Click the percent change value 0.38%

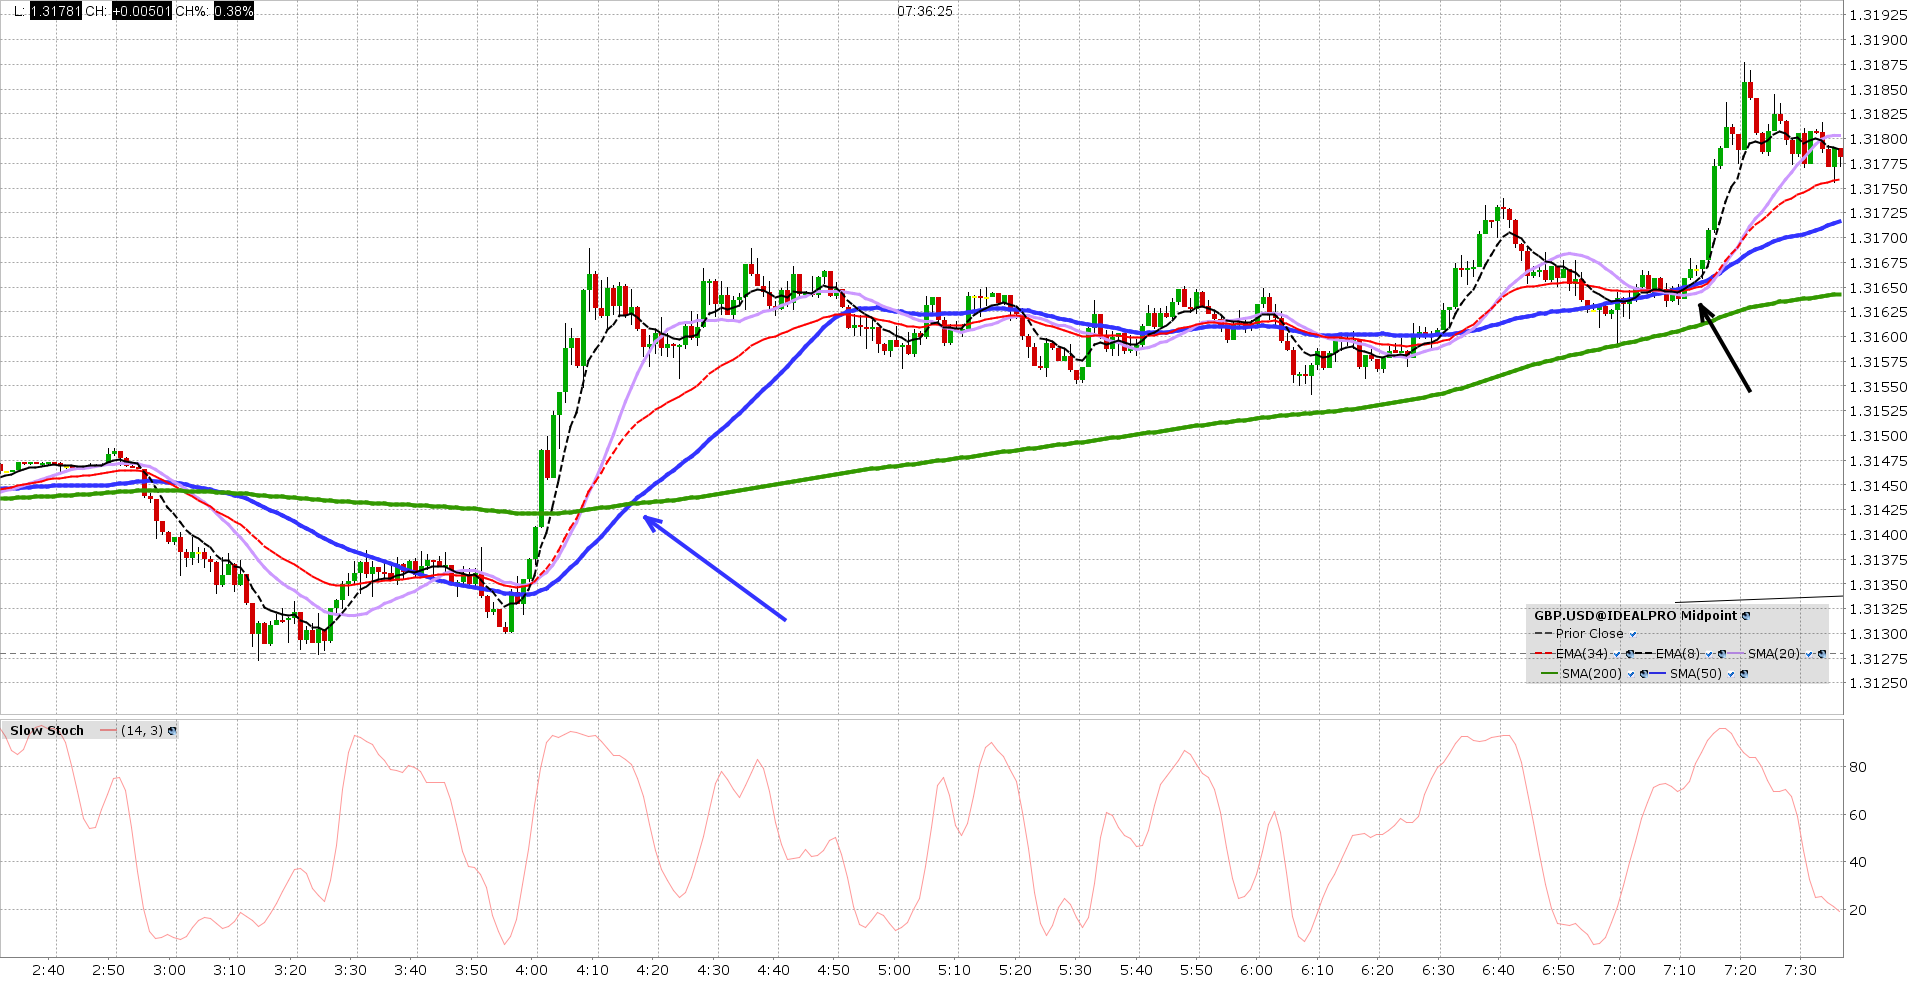coord(234,11)
